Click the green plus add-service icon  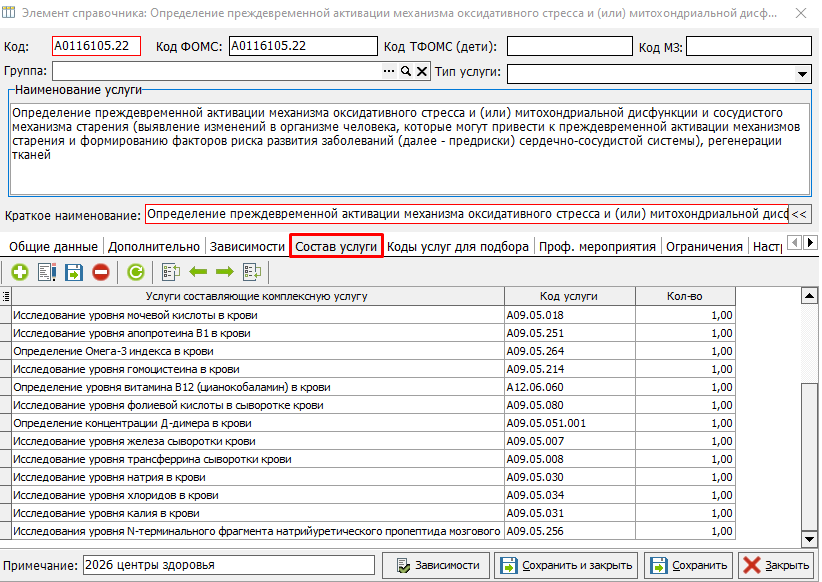(20, 272)
